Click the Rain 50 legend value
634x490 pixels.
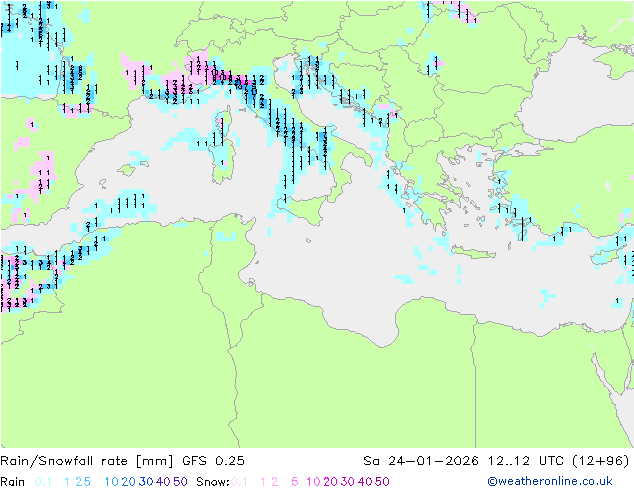[x=180, y=482]
